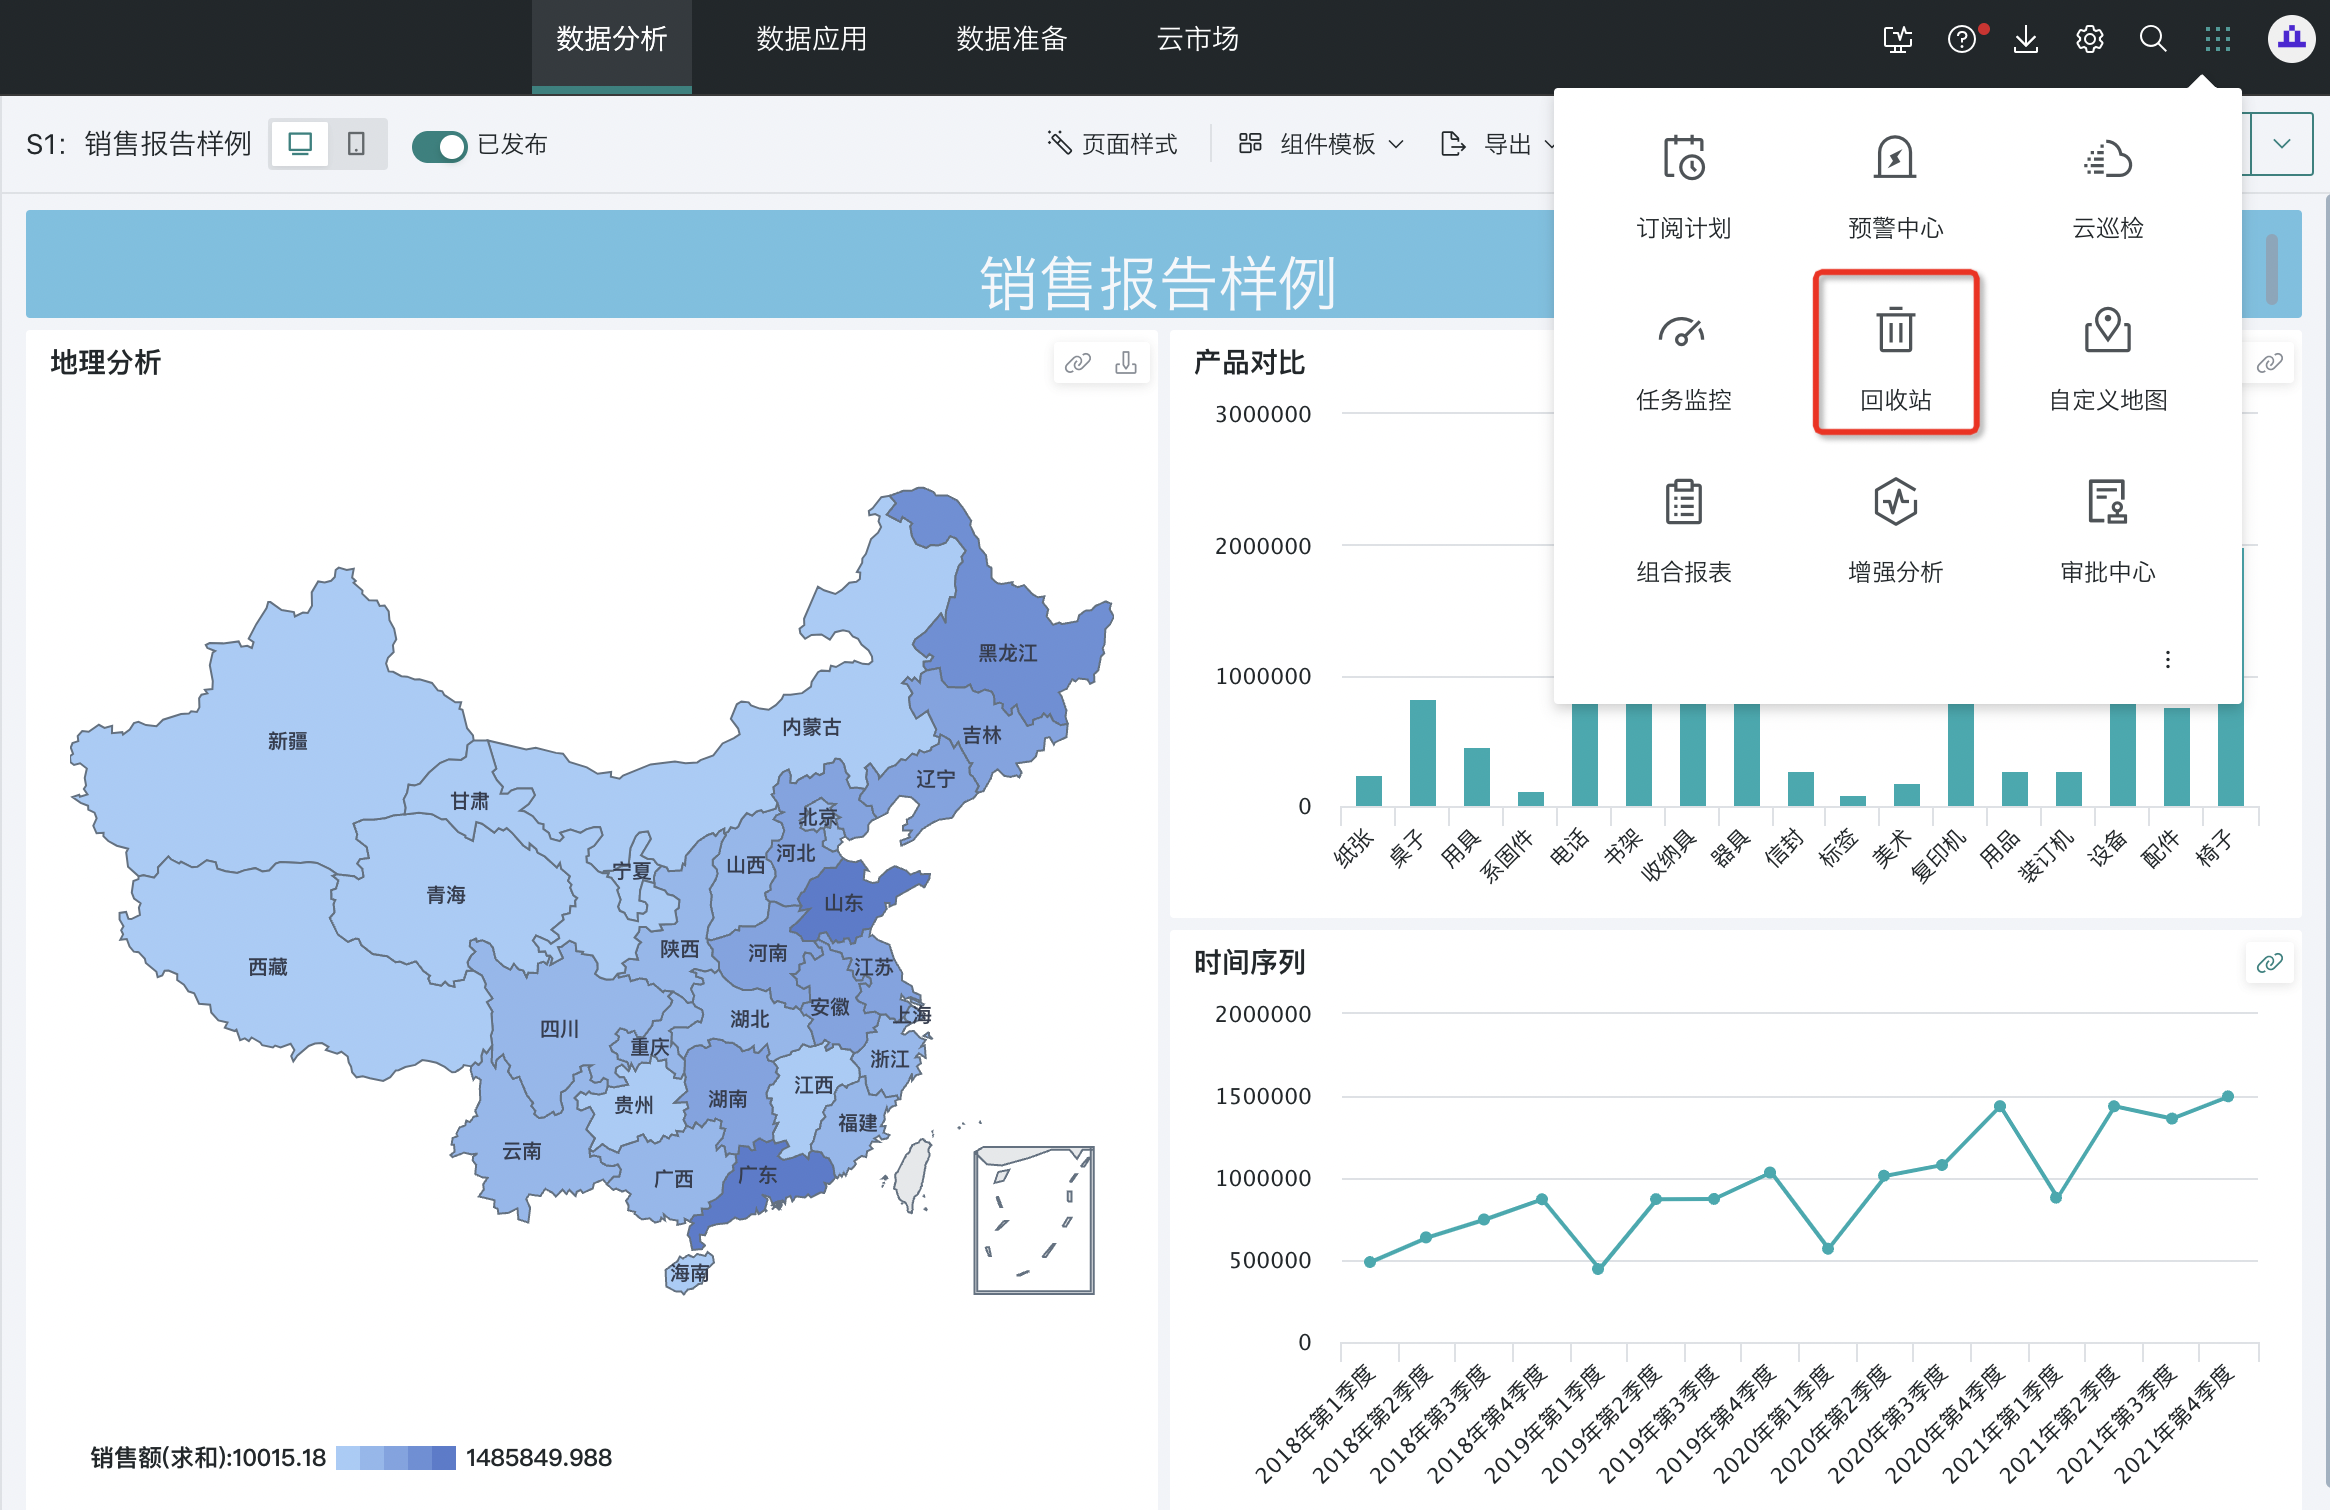
Task: Click the 用具 bar in 产品对比 chart
Action: pyautogui.click(x=1476, y=777)
